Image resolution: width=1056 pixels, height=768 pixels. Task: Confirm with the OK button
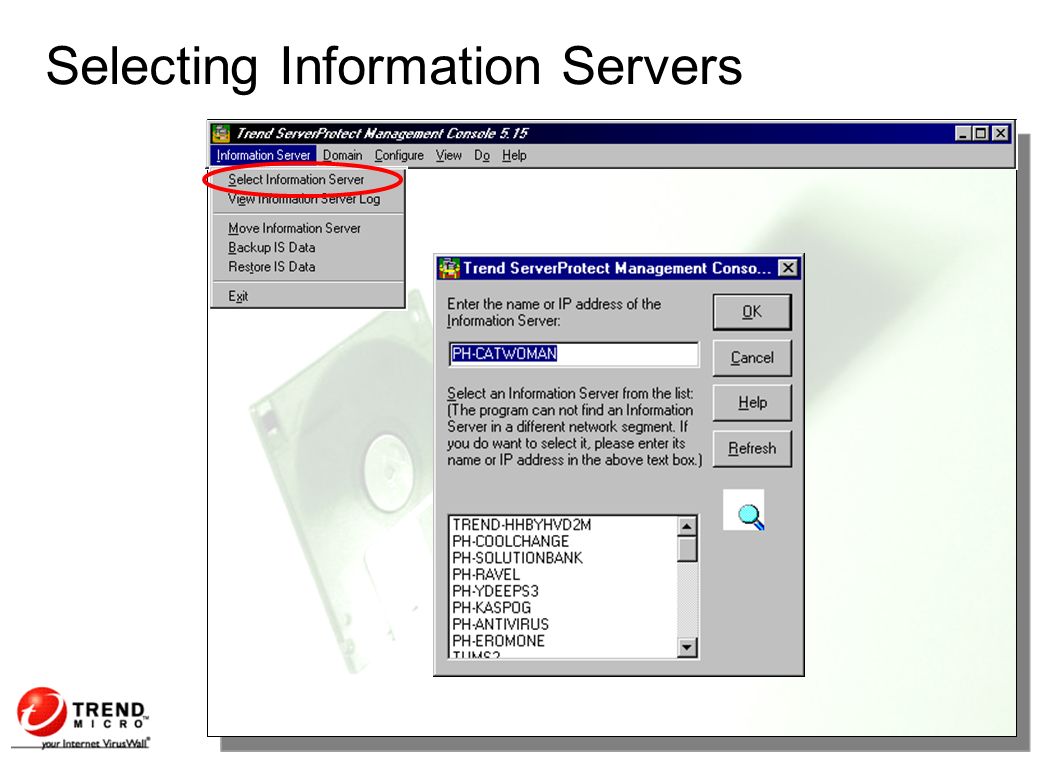coord(752,312)
